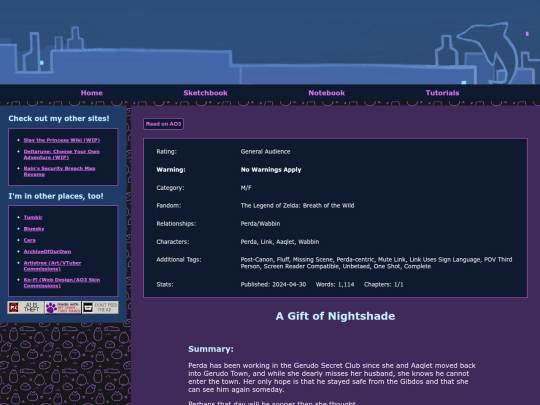Go to the Sketchbook section
This screenshot has width=540, height=405.
point(205,93)
